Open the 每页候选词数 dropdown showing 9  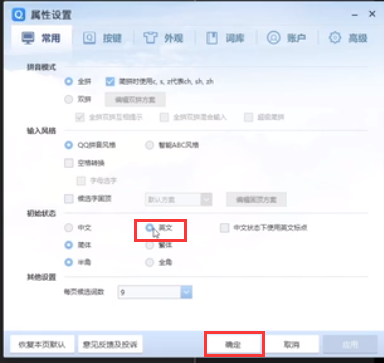(155, 292)
